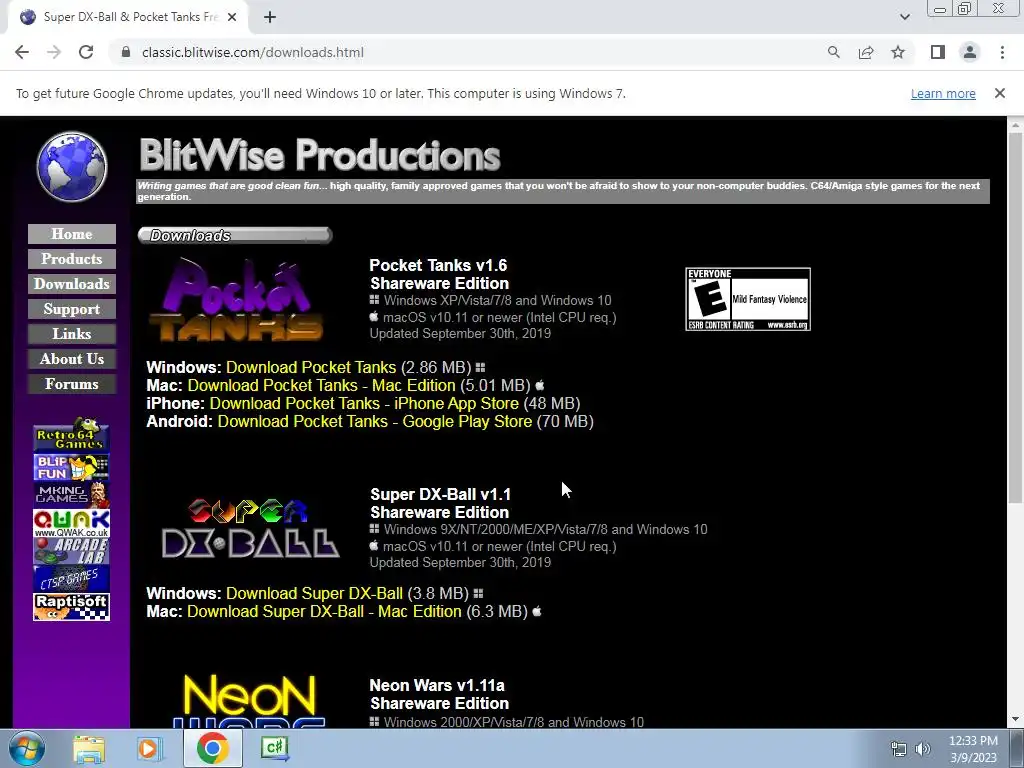The height and width of the screenshot is (768, 1024).
Task: Dismiss the Chrome update notification bar
Action: click(x=999, y=93)
